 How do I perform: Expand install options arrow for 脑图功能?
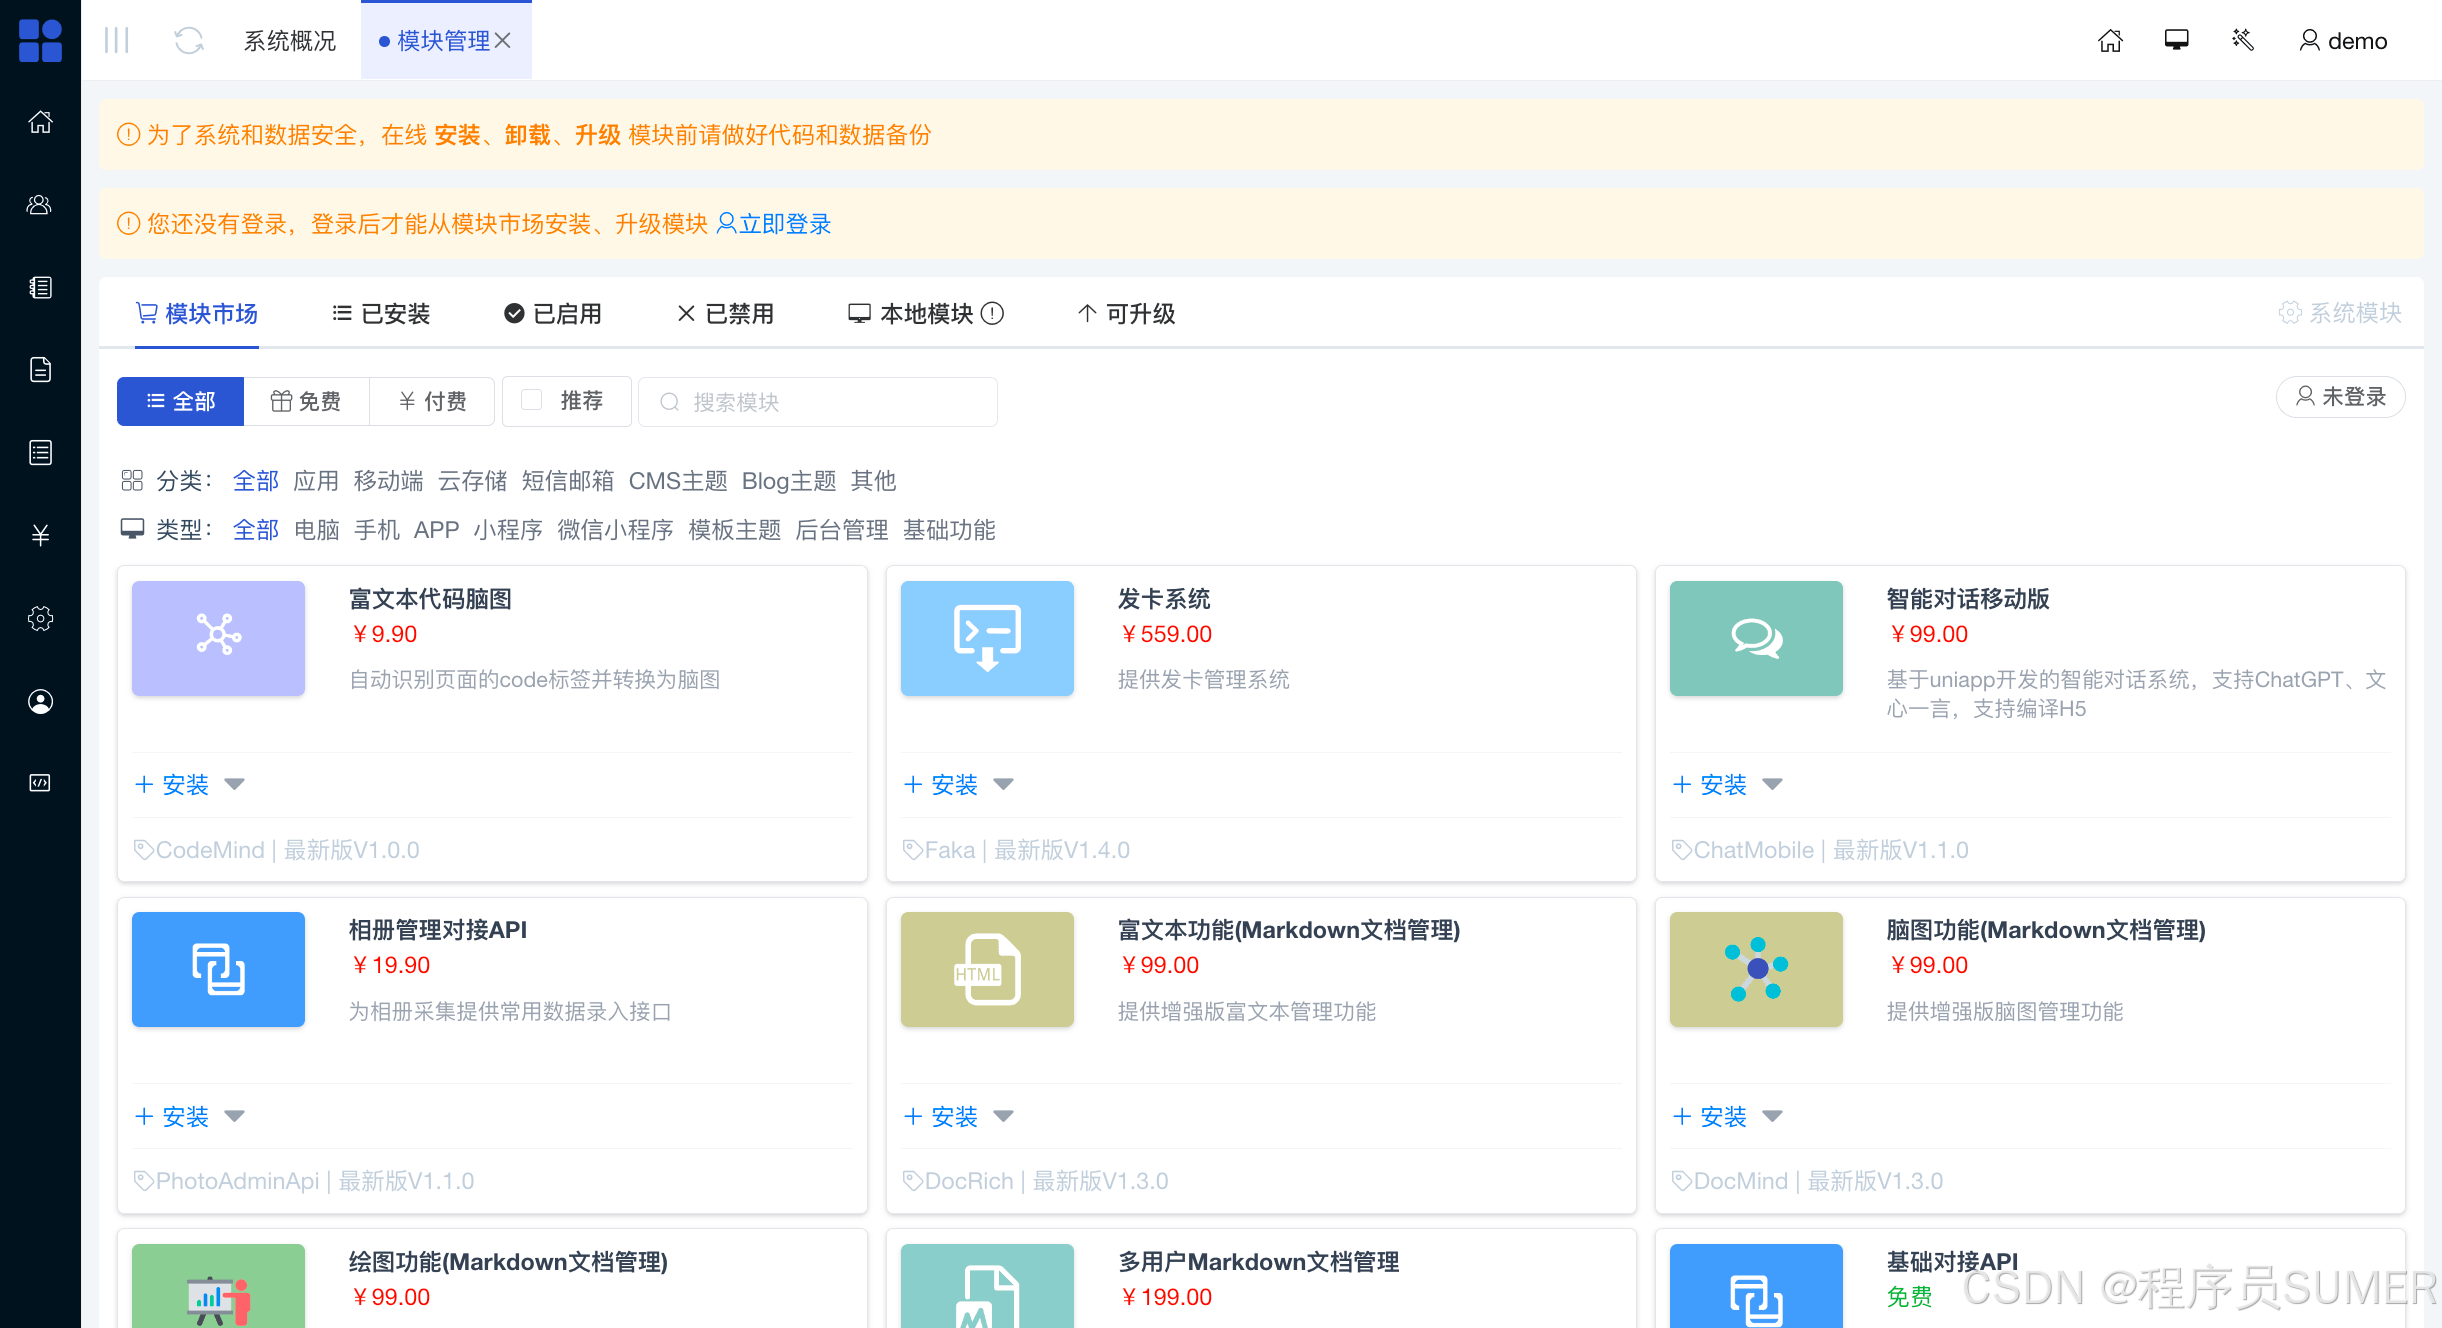click(1773, 1116)
